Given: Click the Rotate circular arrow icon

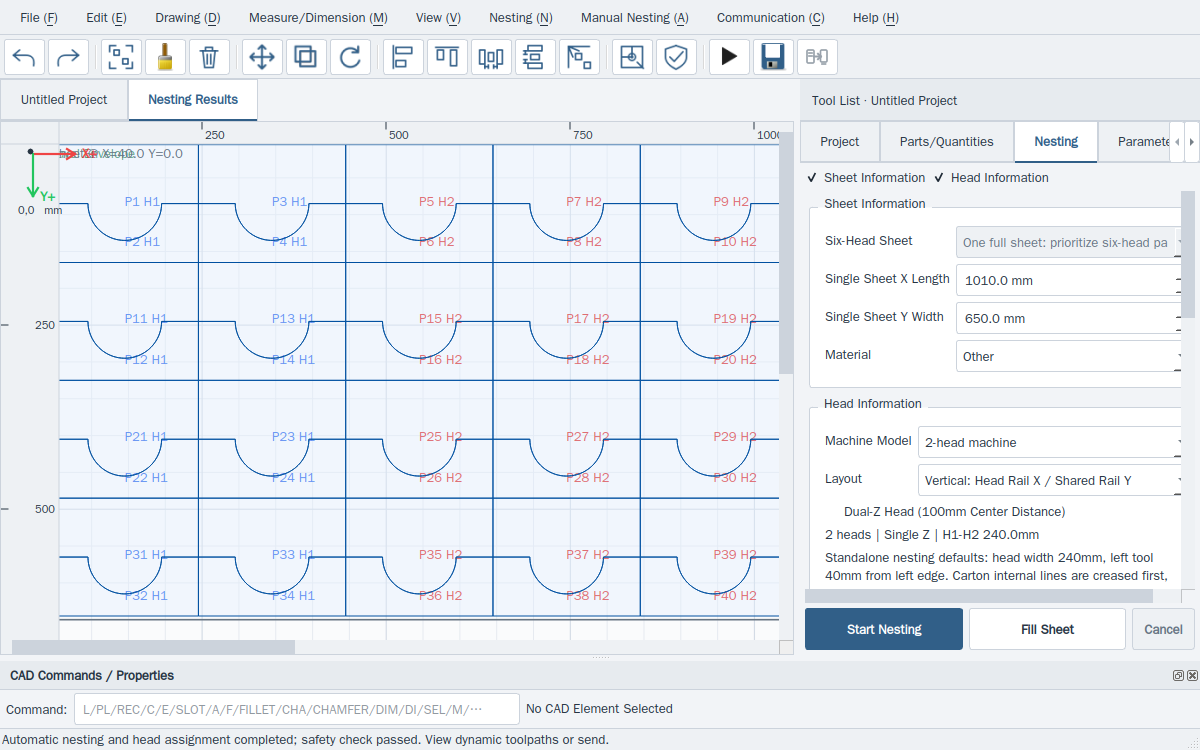Looking at the screenshot, I should pos(350,57).
